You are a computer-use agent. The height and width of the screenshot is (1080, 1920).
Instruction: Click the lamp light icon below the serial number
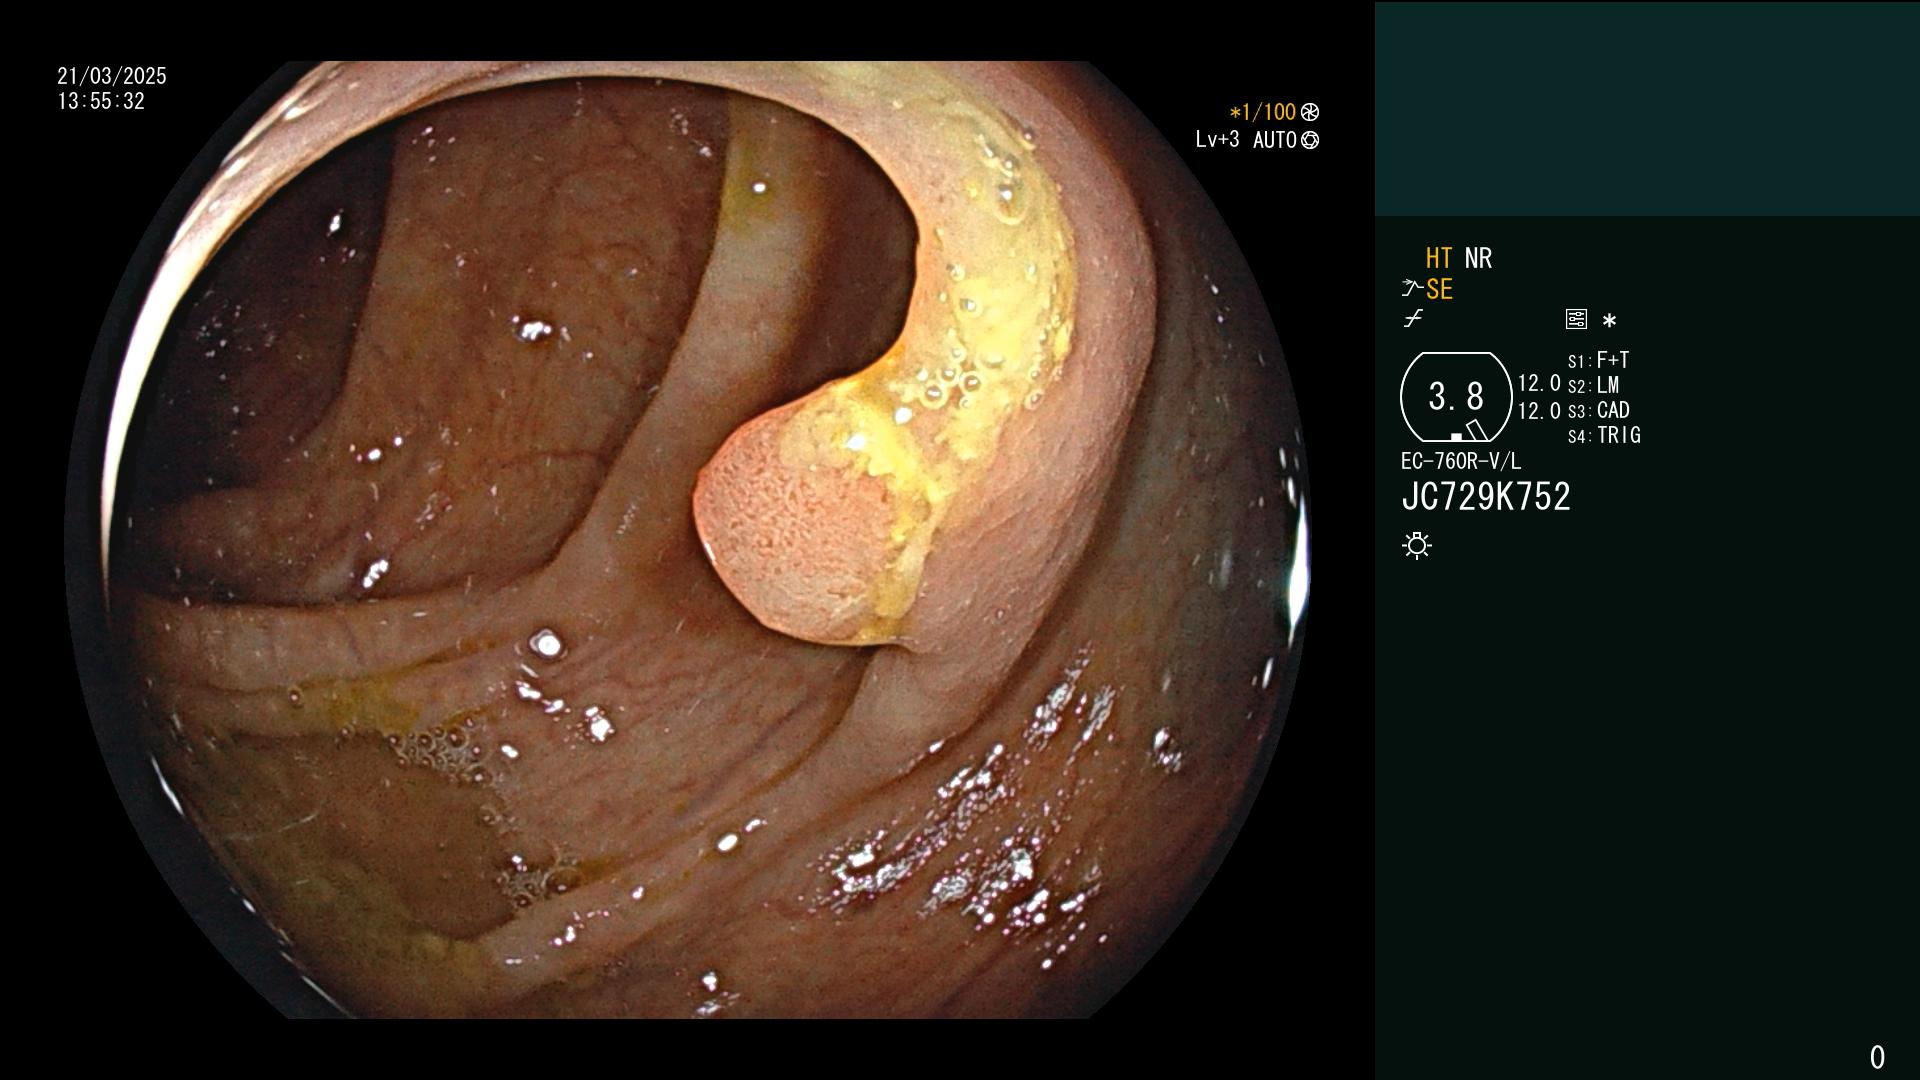[1417, 545]
